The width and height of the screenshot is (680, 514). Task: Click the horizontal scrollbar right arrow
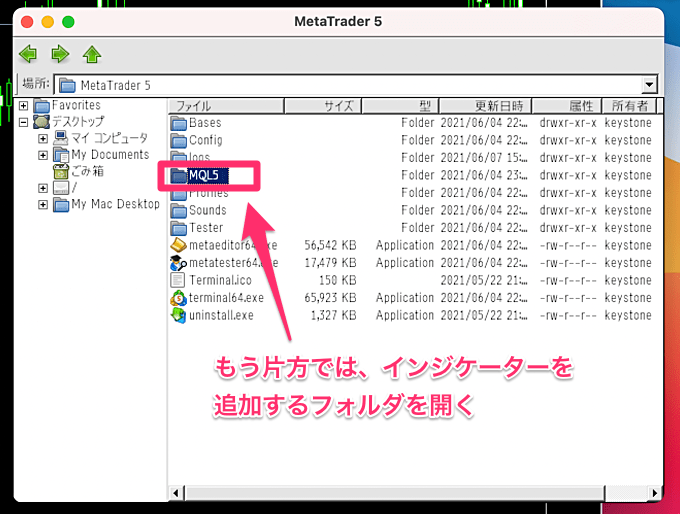pos(655,493)
